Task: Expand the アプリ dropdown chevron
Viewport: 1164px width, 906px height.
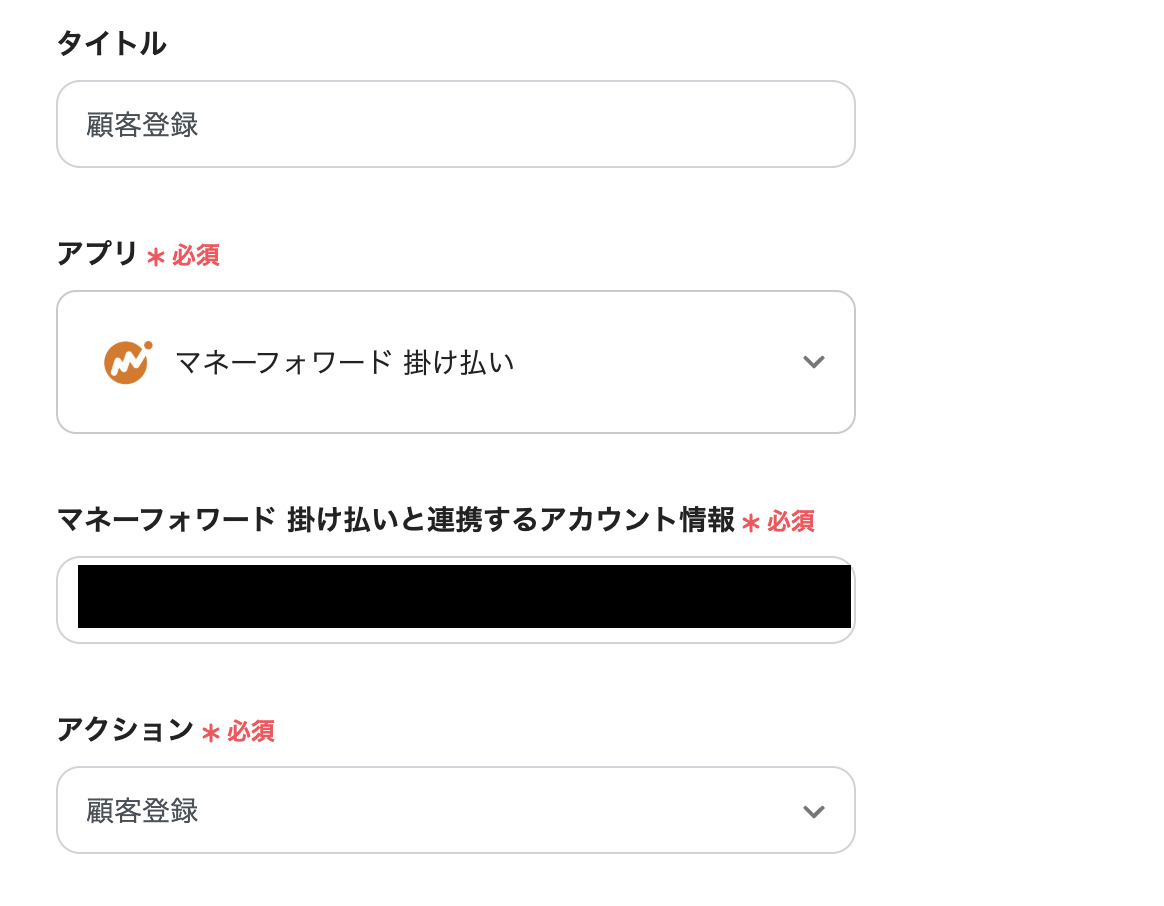Action: pos(813,362)
